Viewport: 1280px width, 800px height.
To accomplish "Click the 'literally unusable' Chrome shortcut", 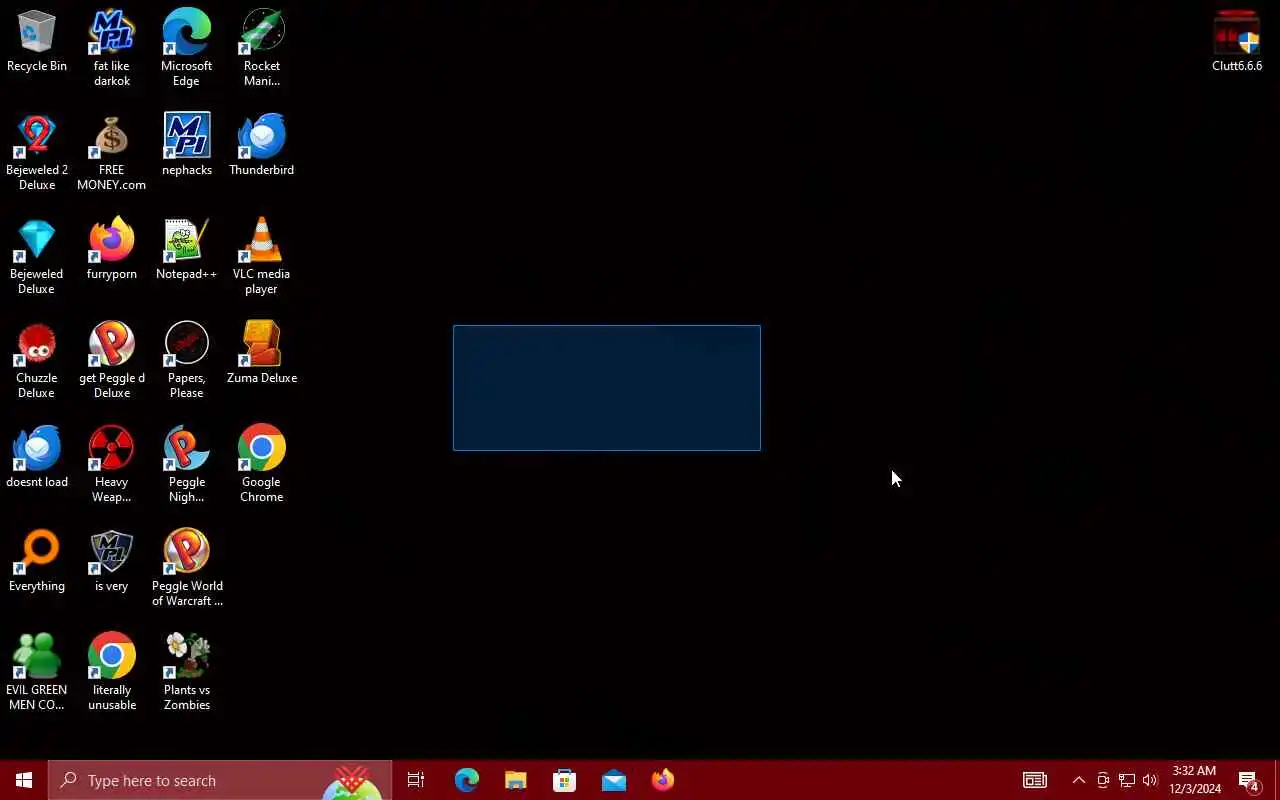I will pyautogui.click(x=112, y=672).
